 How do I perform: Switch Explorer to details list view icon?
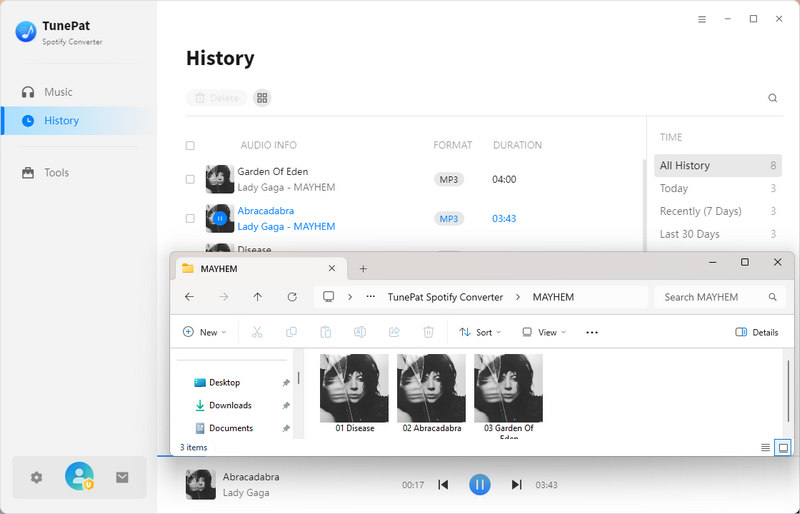pyautogui.click(x=765, y=448)
